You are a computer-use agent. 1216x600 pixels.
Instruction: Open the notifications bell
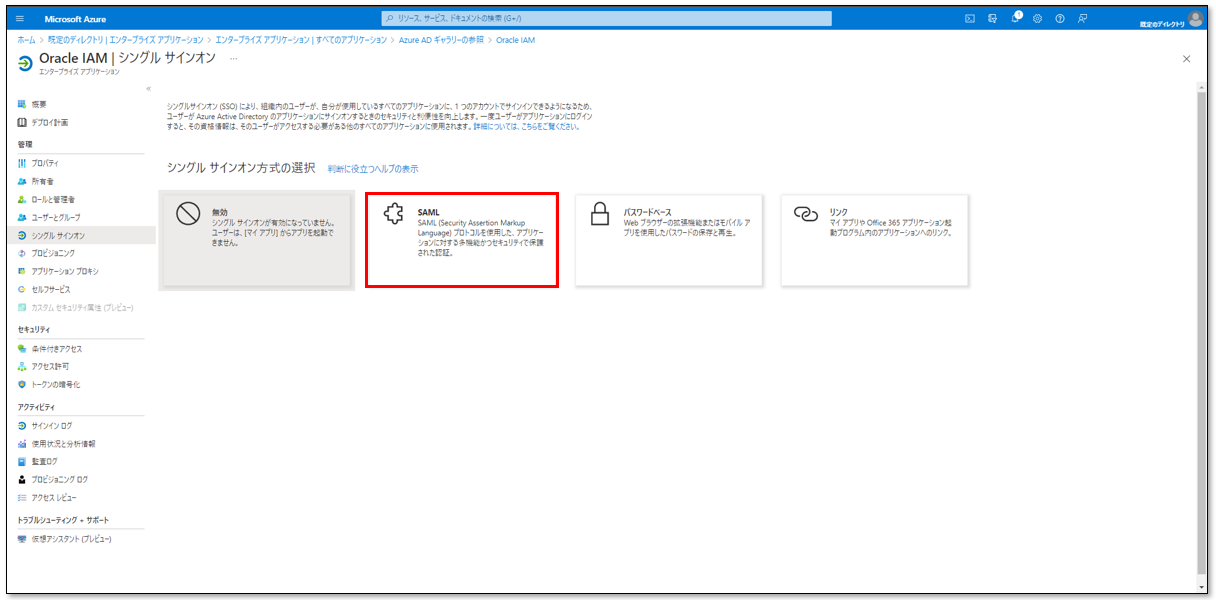click(1015, 19)
